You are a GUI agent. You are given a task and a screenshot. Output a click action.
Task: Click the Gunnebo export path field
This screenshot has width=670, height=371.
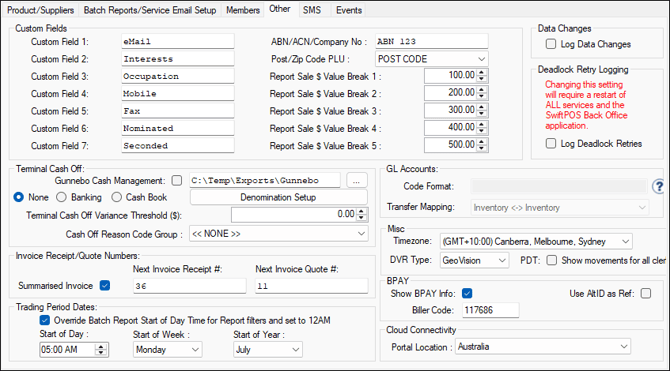(x=265, y=180)
